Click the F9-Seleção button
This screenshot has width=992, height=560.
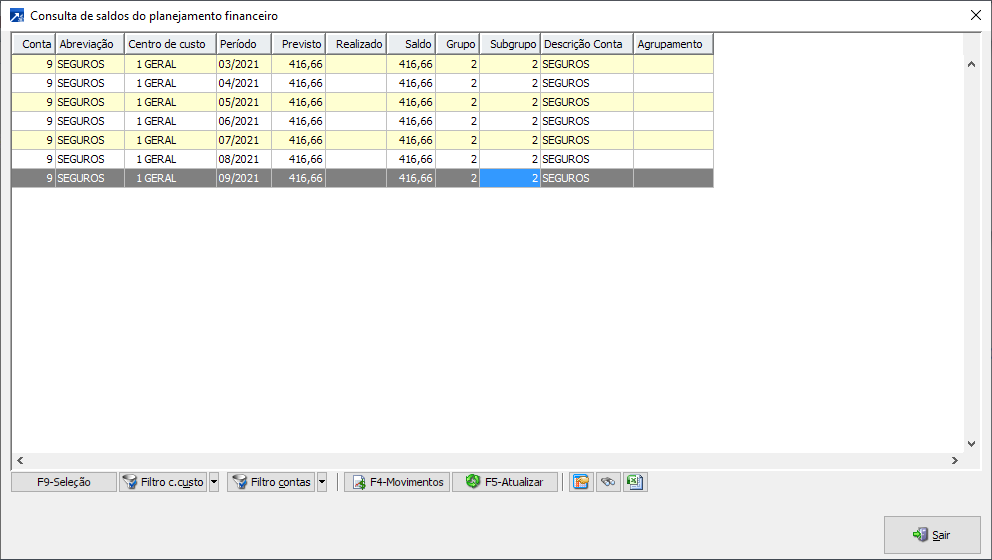tap(64, 482)
